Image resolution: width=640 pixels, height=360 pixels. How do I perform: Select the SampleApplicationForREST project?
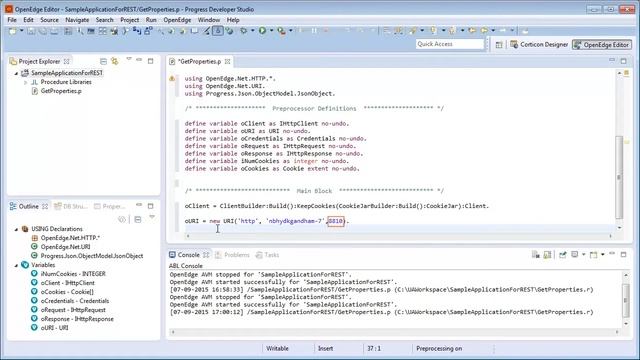[x=67, y=73]
